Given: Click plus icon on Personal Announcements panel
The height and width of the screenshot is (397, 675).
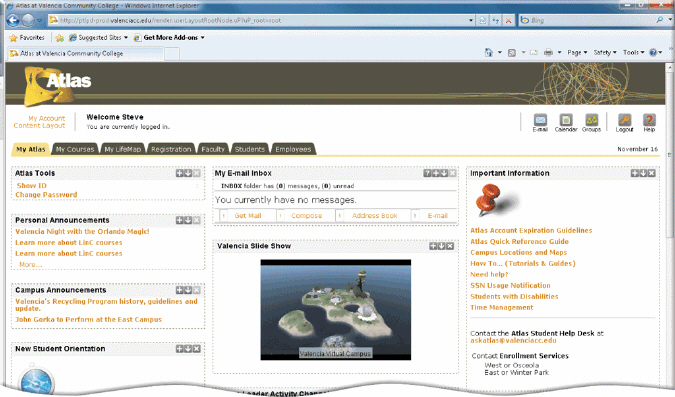Looking at the screenshot, I should click(x=180, y=220).
